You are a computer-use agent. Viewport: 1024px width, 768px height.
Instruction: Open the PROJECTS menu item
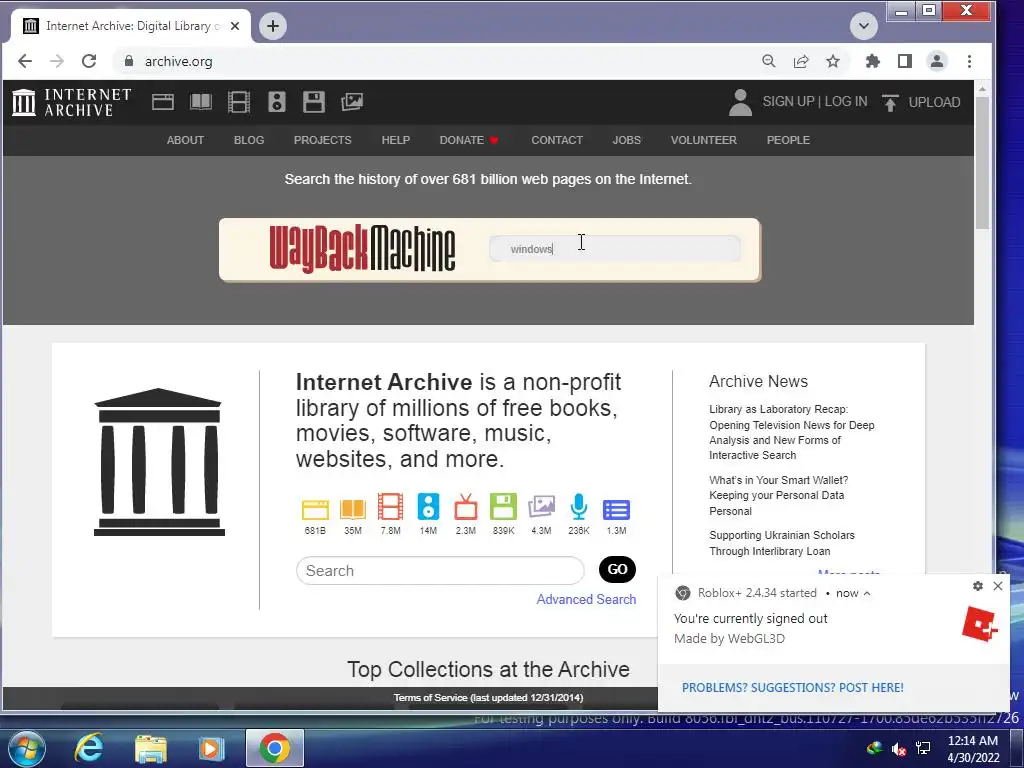click(x=323, y=140)
